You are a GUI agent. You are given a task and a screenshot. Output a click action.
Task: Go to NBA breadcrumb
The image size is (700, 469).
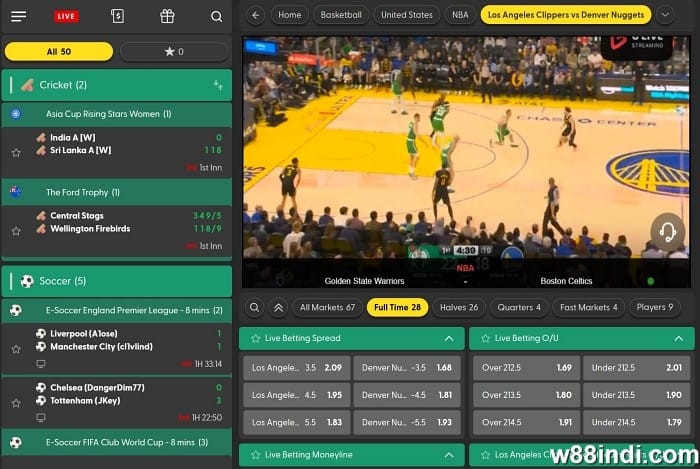point(460,15)
